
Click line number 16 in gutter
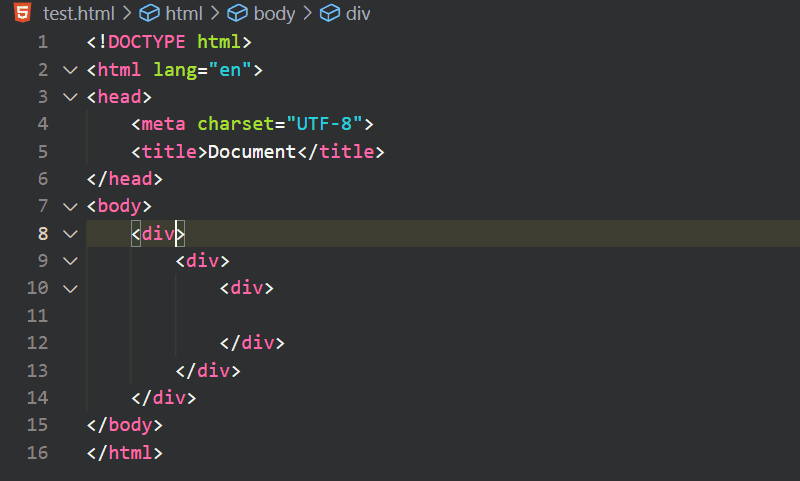point(37,452)
